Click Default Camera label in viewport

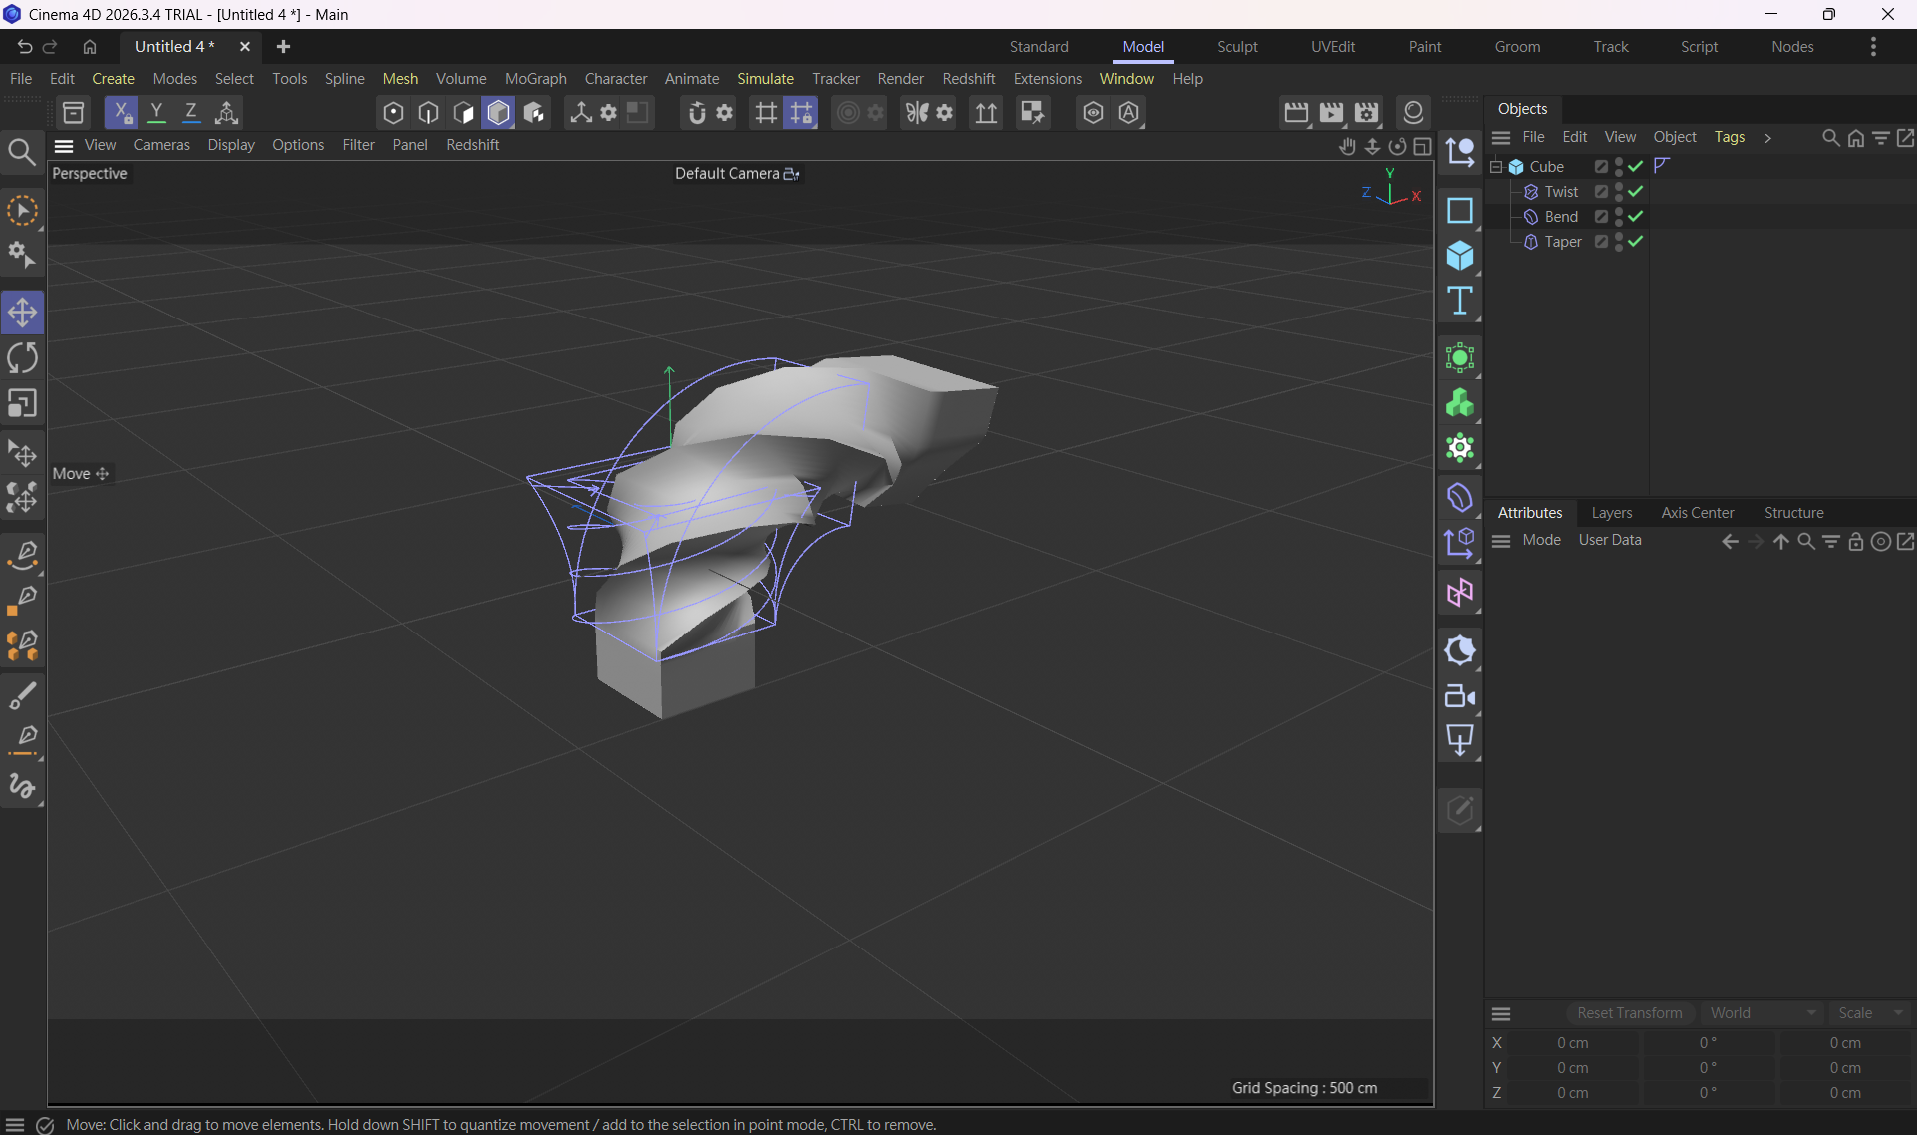(727, 173)
